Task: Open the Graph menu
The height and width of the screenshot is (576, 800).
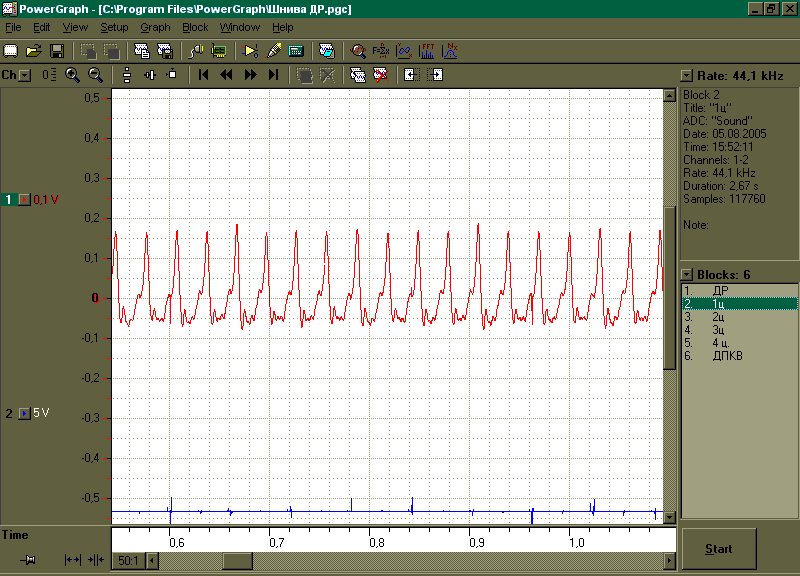Action: click(155, 28)
